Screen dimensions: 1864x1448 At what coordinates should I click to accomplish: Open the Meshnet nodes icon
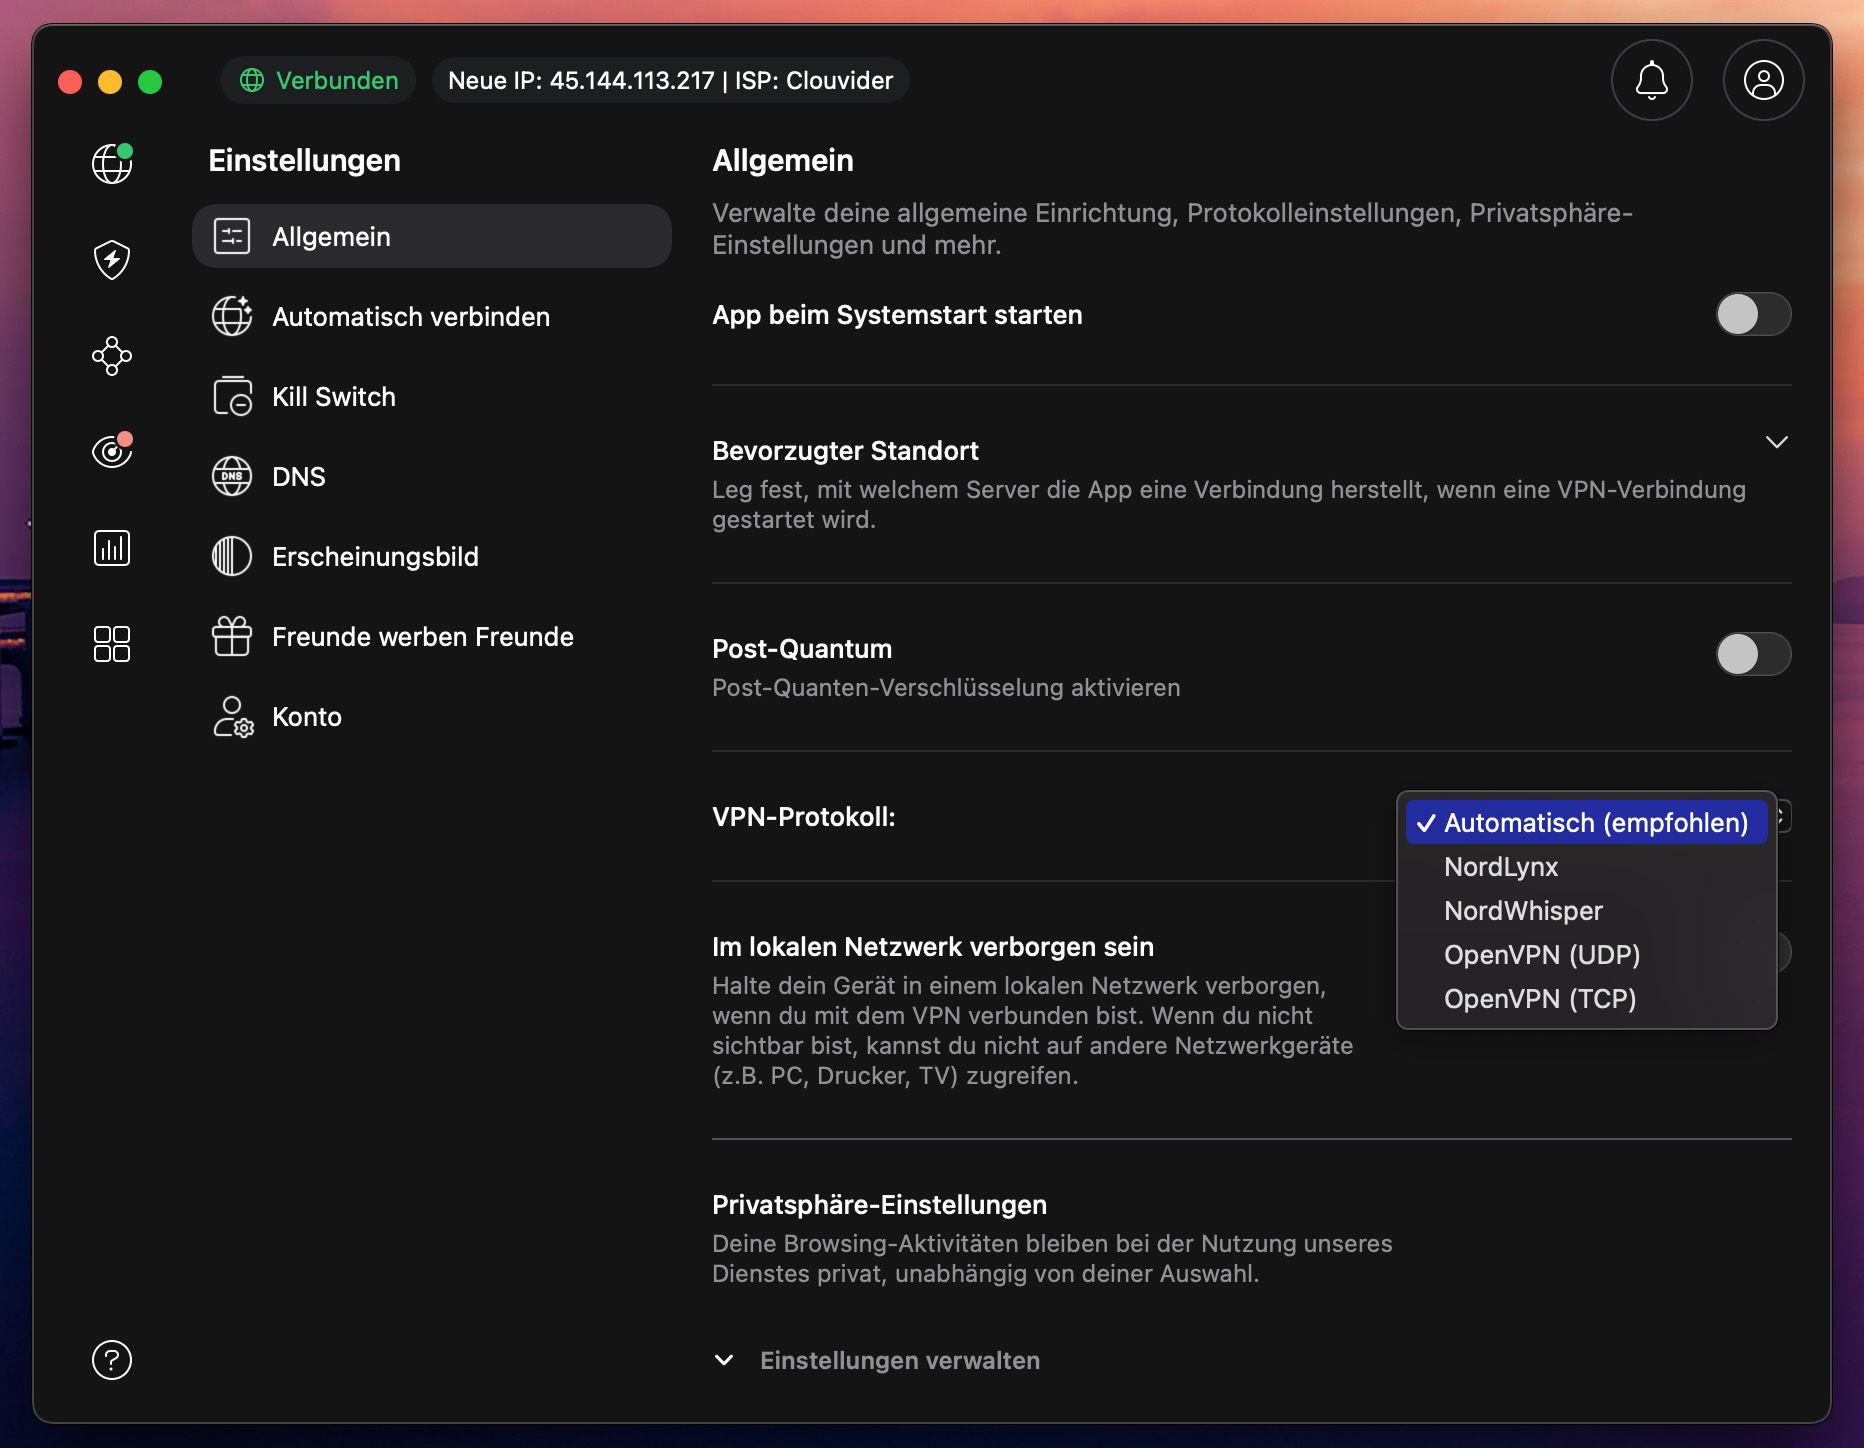click(x=112, y=356)
